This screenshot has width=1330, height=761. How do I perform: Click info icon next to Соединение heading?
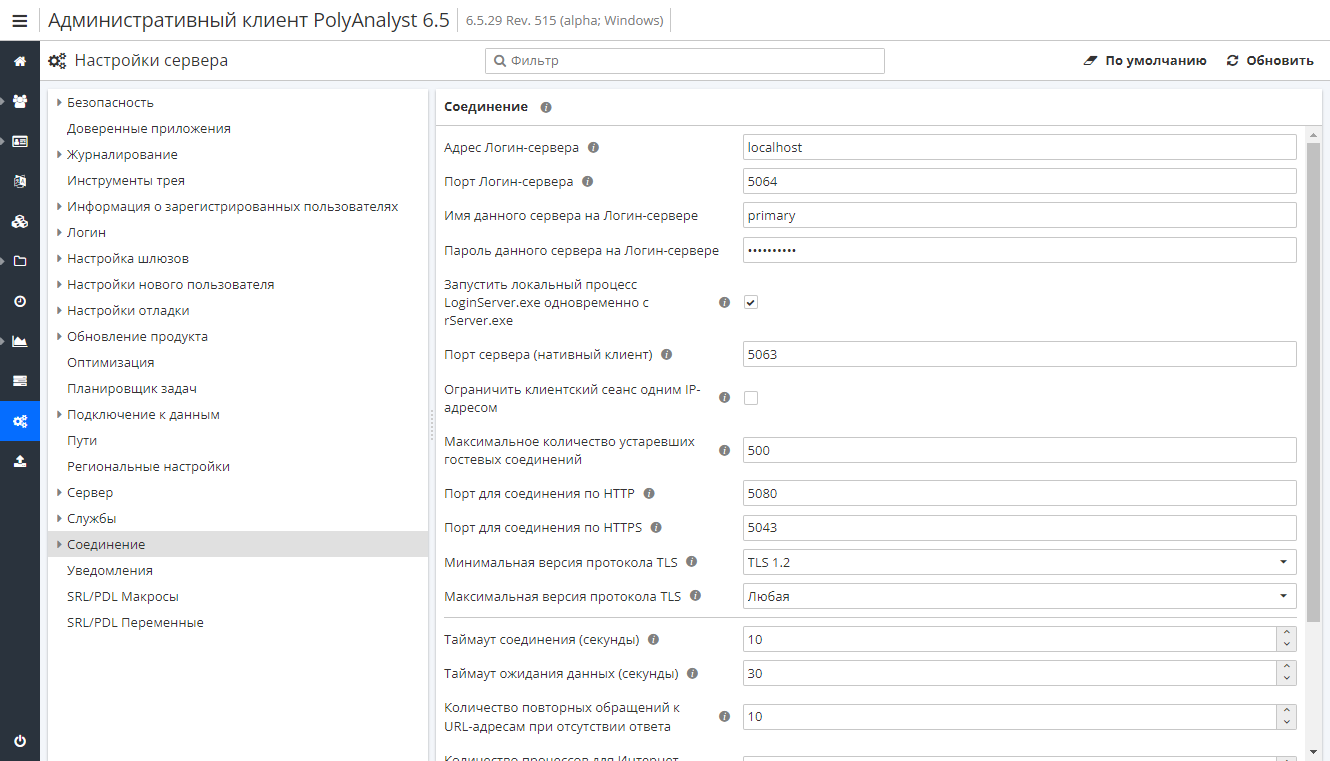pos(546,107)
